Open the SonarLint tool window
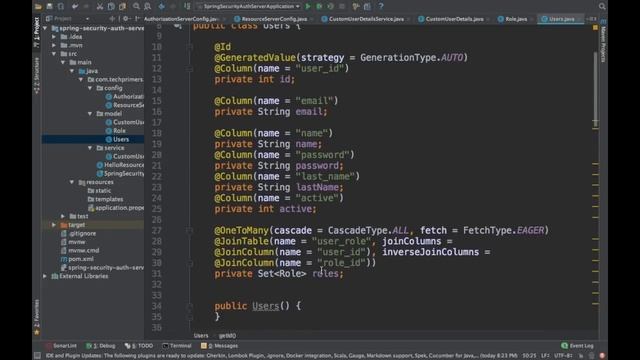Viewport: 640px width, 360px height. [x=61, y=346]
